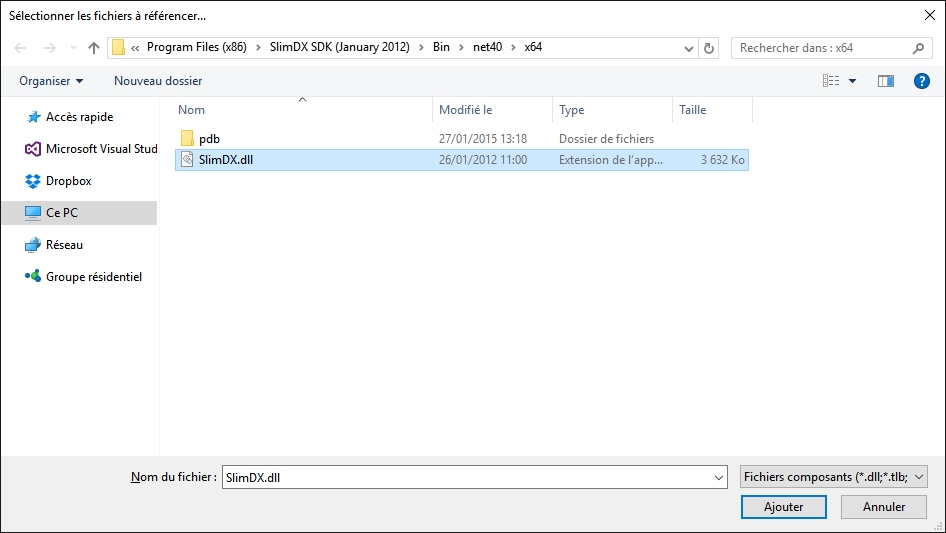The height and width of the screenshot is (533, 946).
Task: Click the Annuler button
Action: 883,507
